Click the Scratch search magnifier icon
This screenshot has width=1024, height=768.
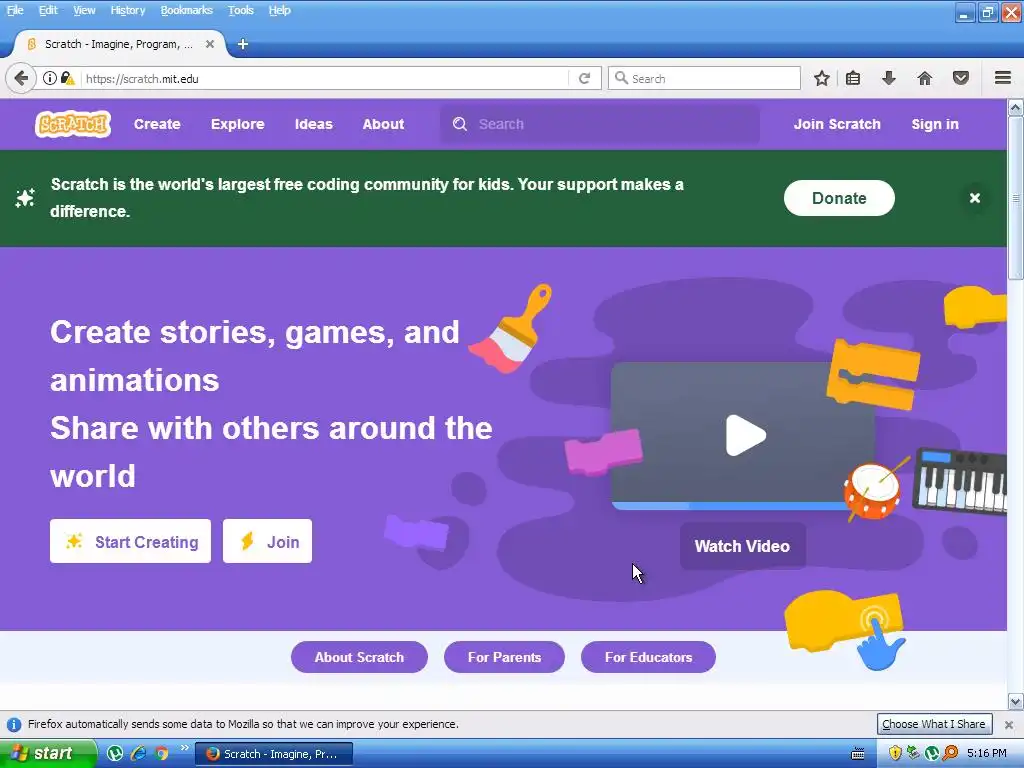[x=460, y=124]
